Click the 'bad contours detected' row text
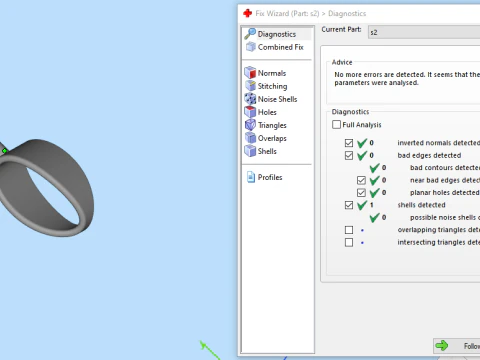 point(445,168)
